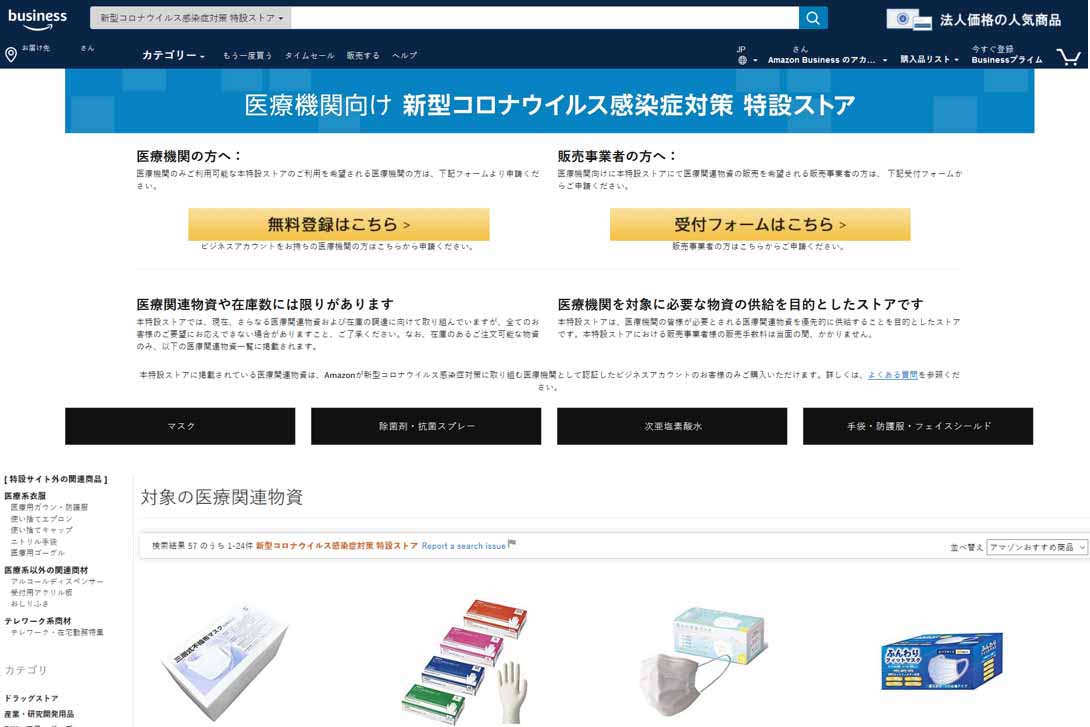The height and width of the screenshot is (727, 1090).
Task: Click the 受付フォームはこちら button
Action: pyautogui.click(x=760, y=224)
